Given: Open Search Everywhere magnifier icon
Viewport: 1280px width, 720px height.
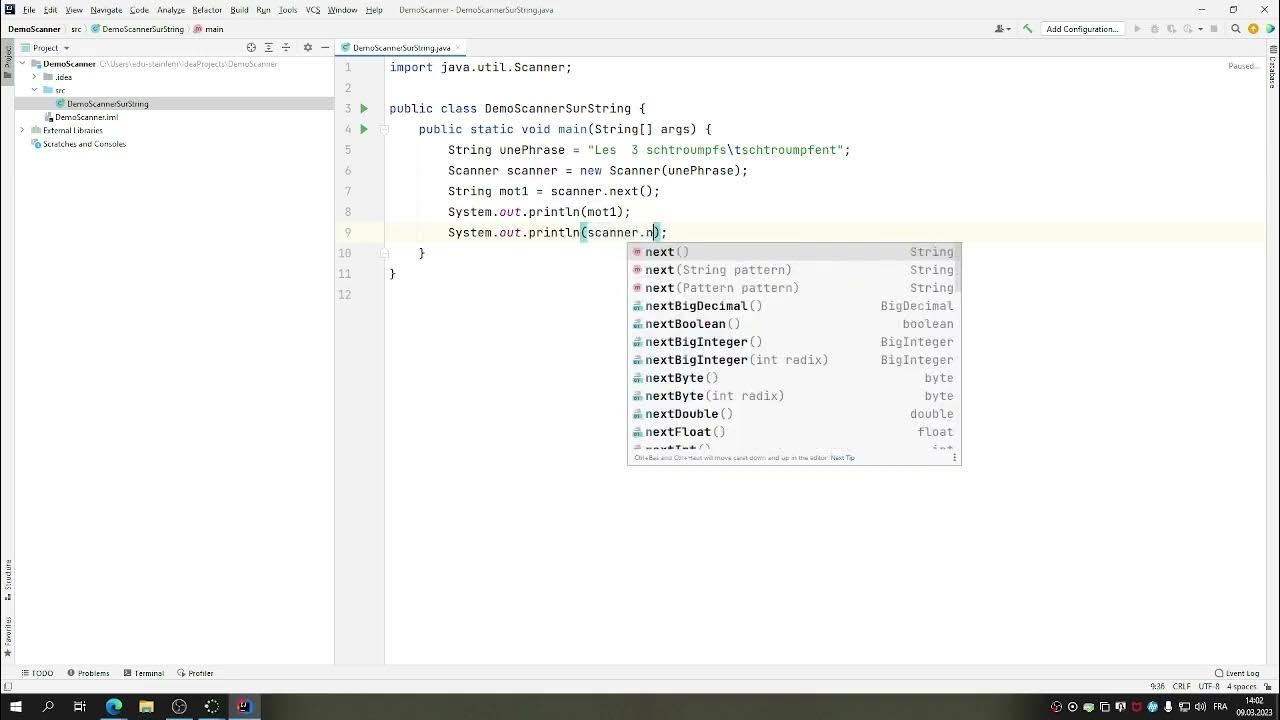Looking at the screenshot, I should [1236, 29].
